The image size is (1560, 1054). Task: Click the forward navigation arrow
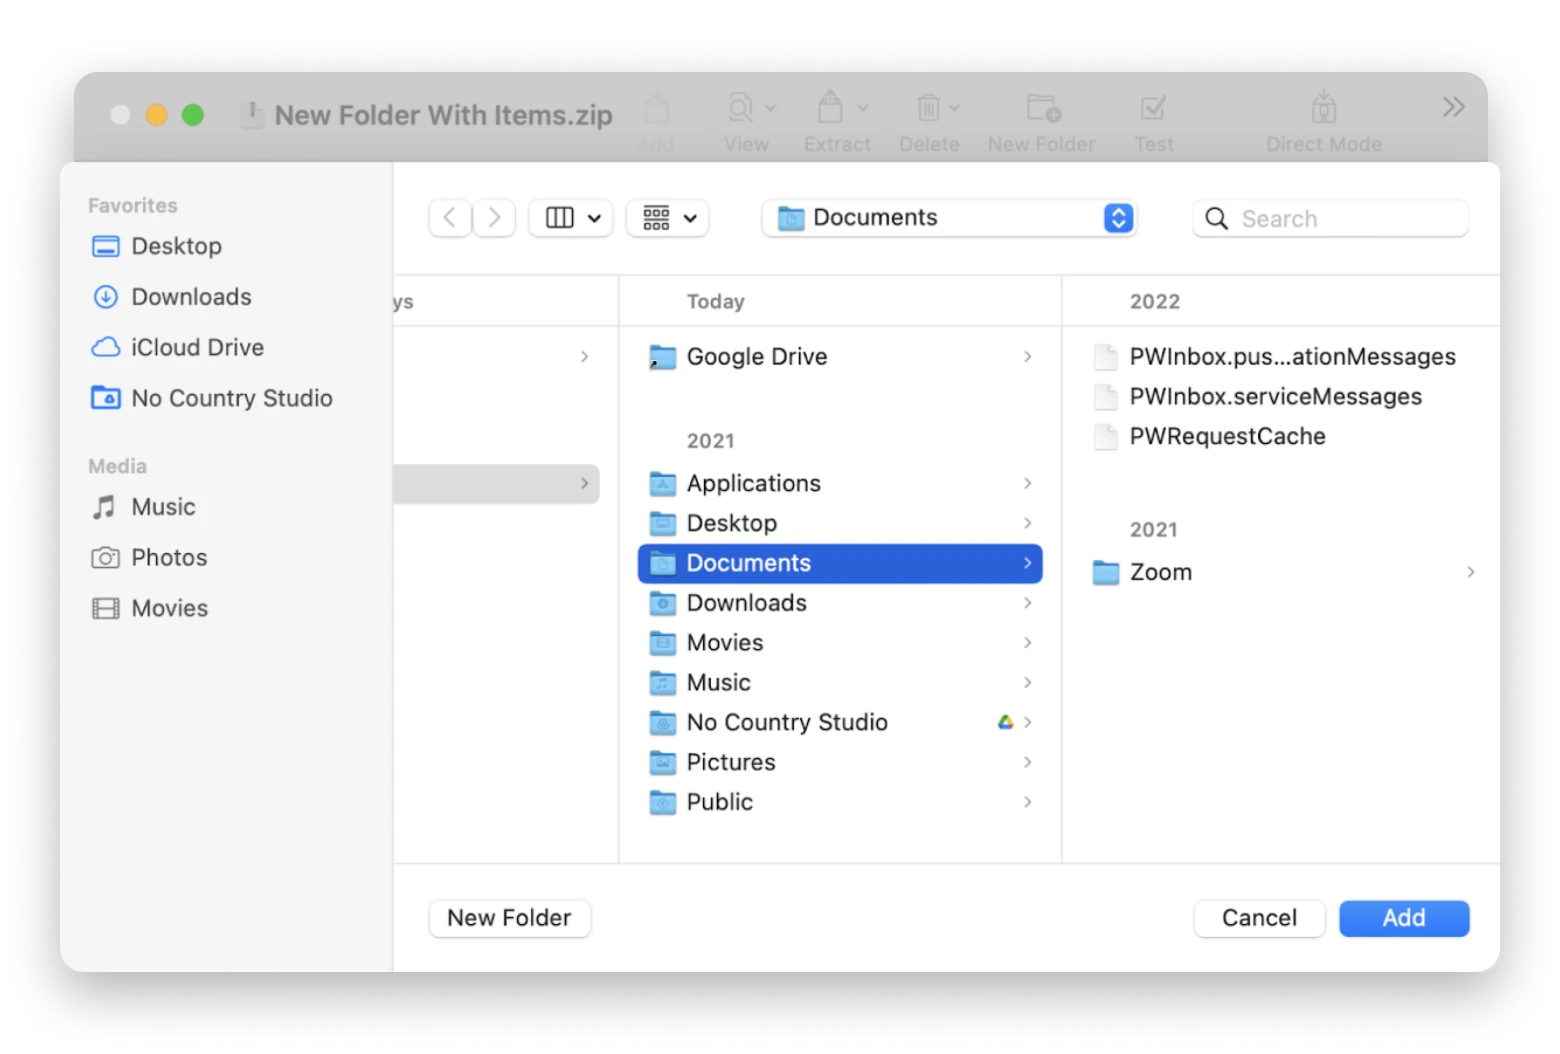tap(494, 218)
